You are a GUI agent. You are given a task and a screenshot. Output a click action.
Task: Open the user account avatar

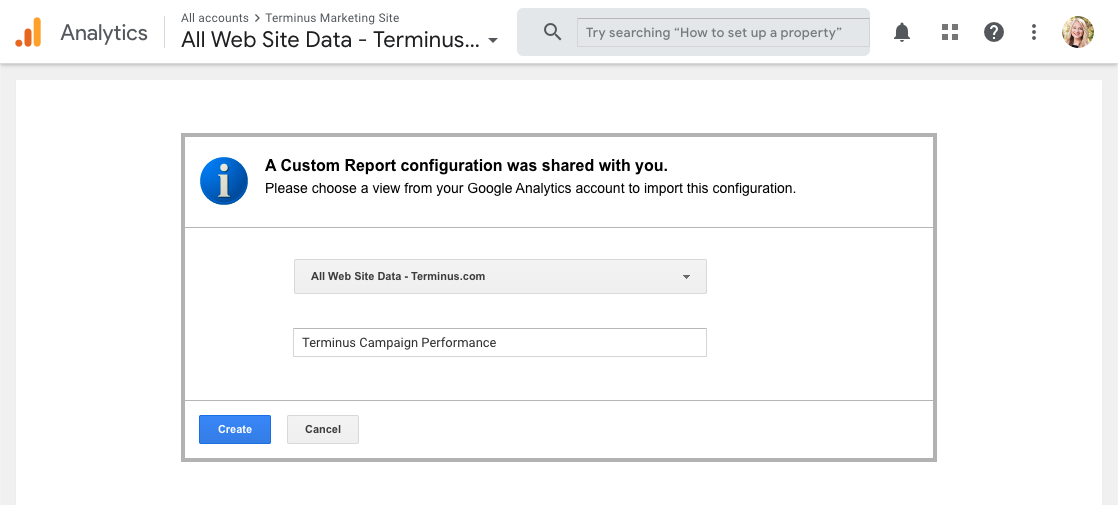[x=1077, y=32]
